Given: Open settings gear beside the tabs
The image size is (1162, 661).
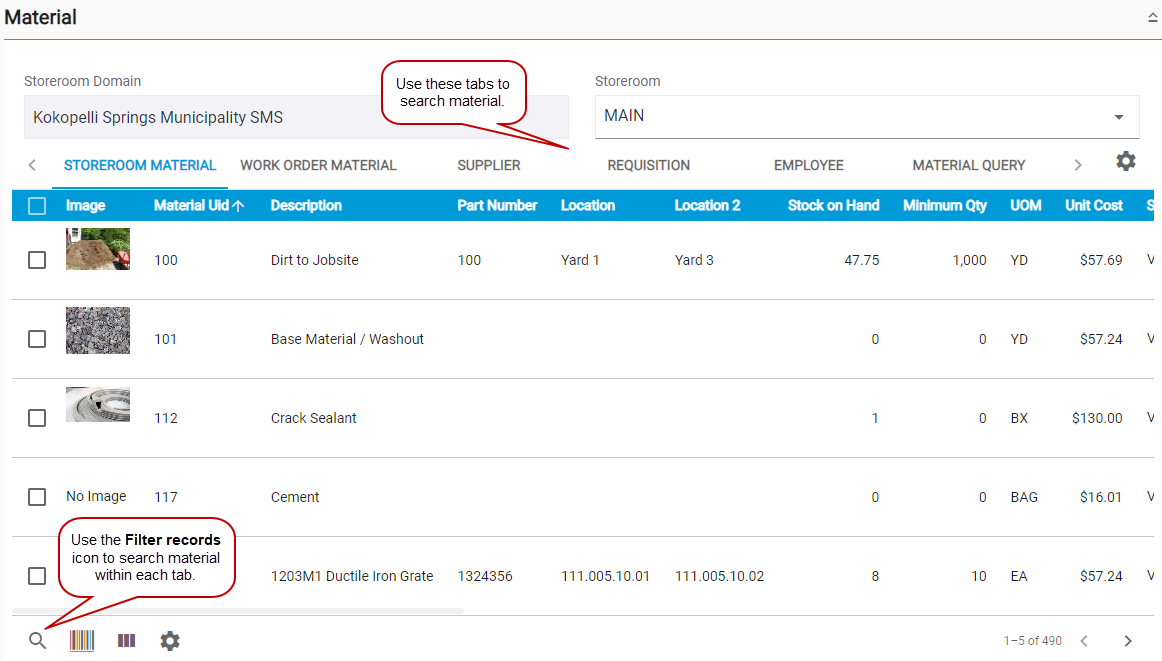Looking at the screenshot, I should 1126,161.
